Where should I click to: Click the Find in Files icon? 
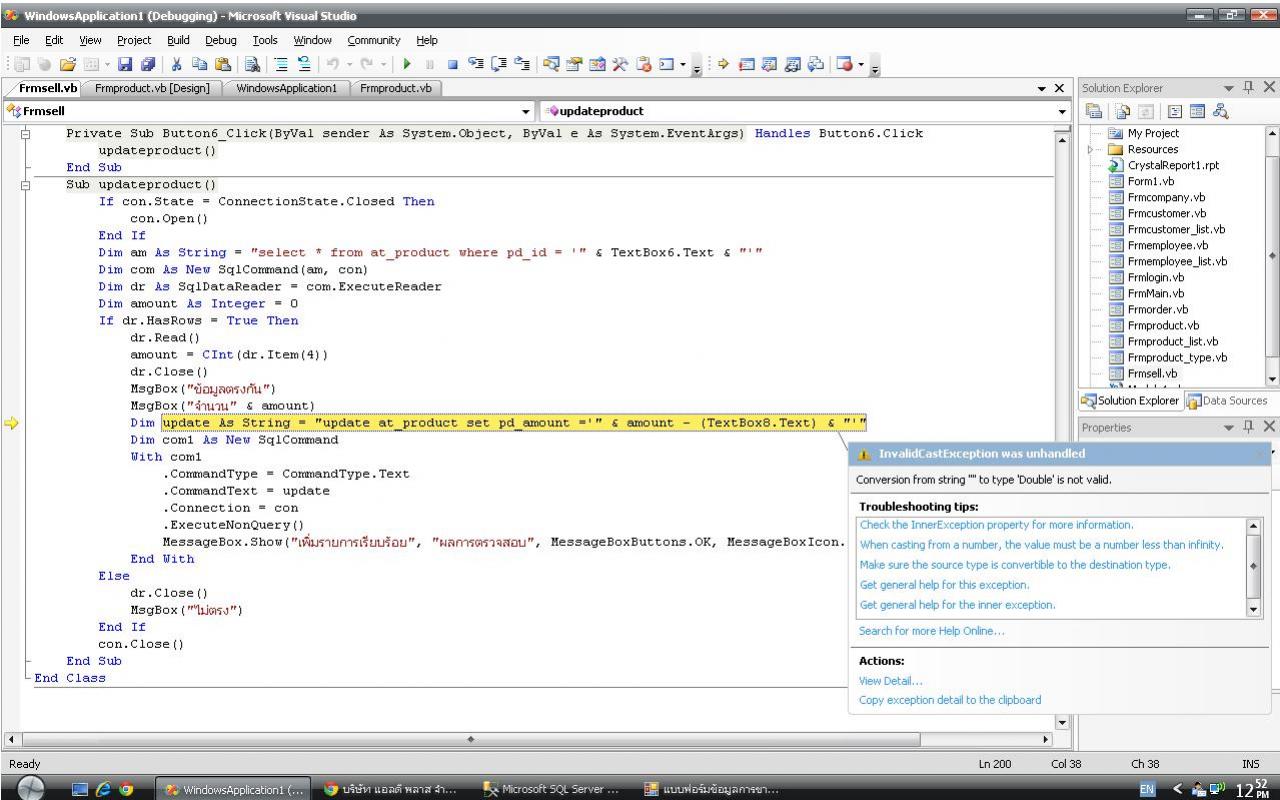[x=252, y=64]
